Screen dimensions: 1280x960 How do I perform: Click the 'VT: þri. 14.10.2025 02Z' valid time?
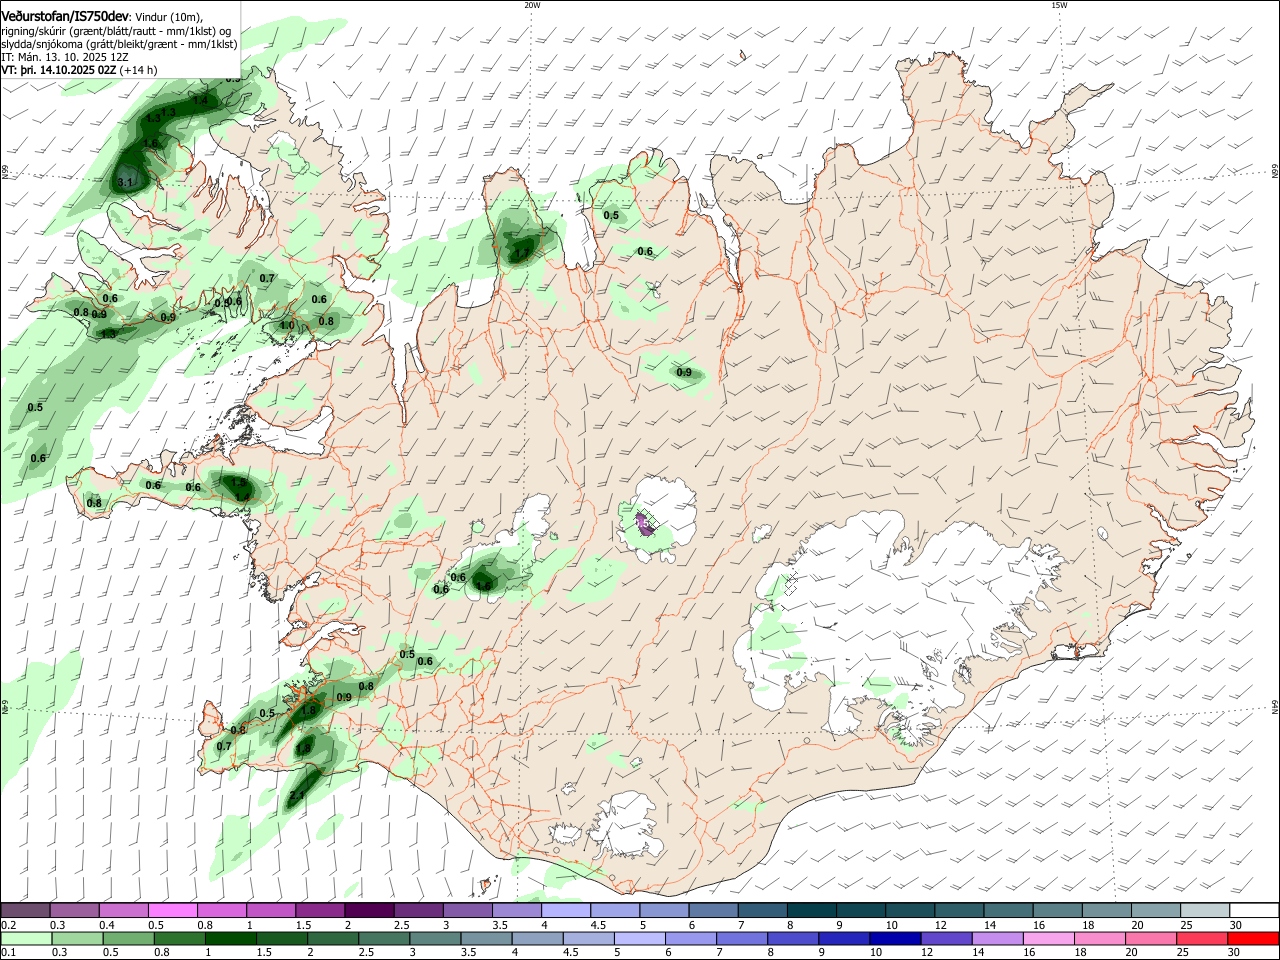[58, 70]
